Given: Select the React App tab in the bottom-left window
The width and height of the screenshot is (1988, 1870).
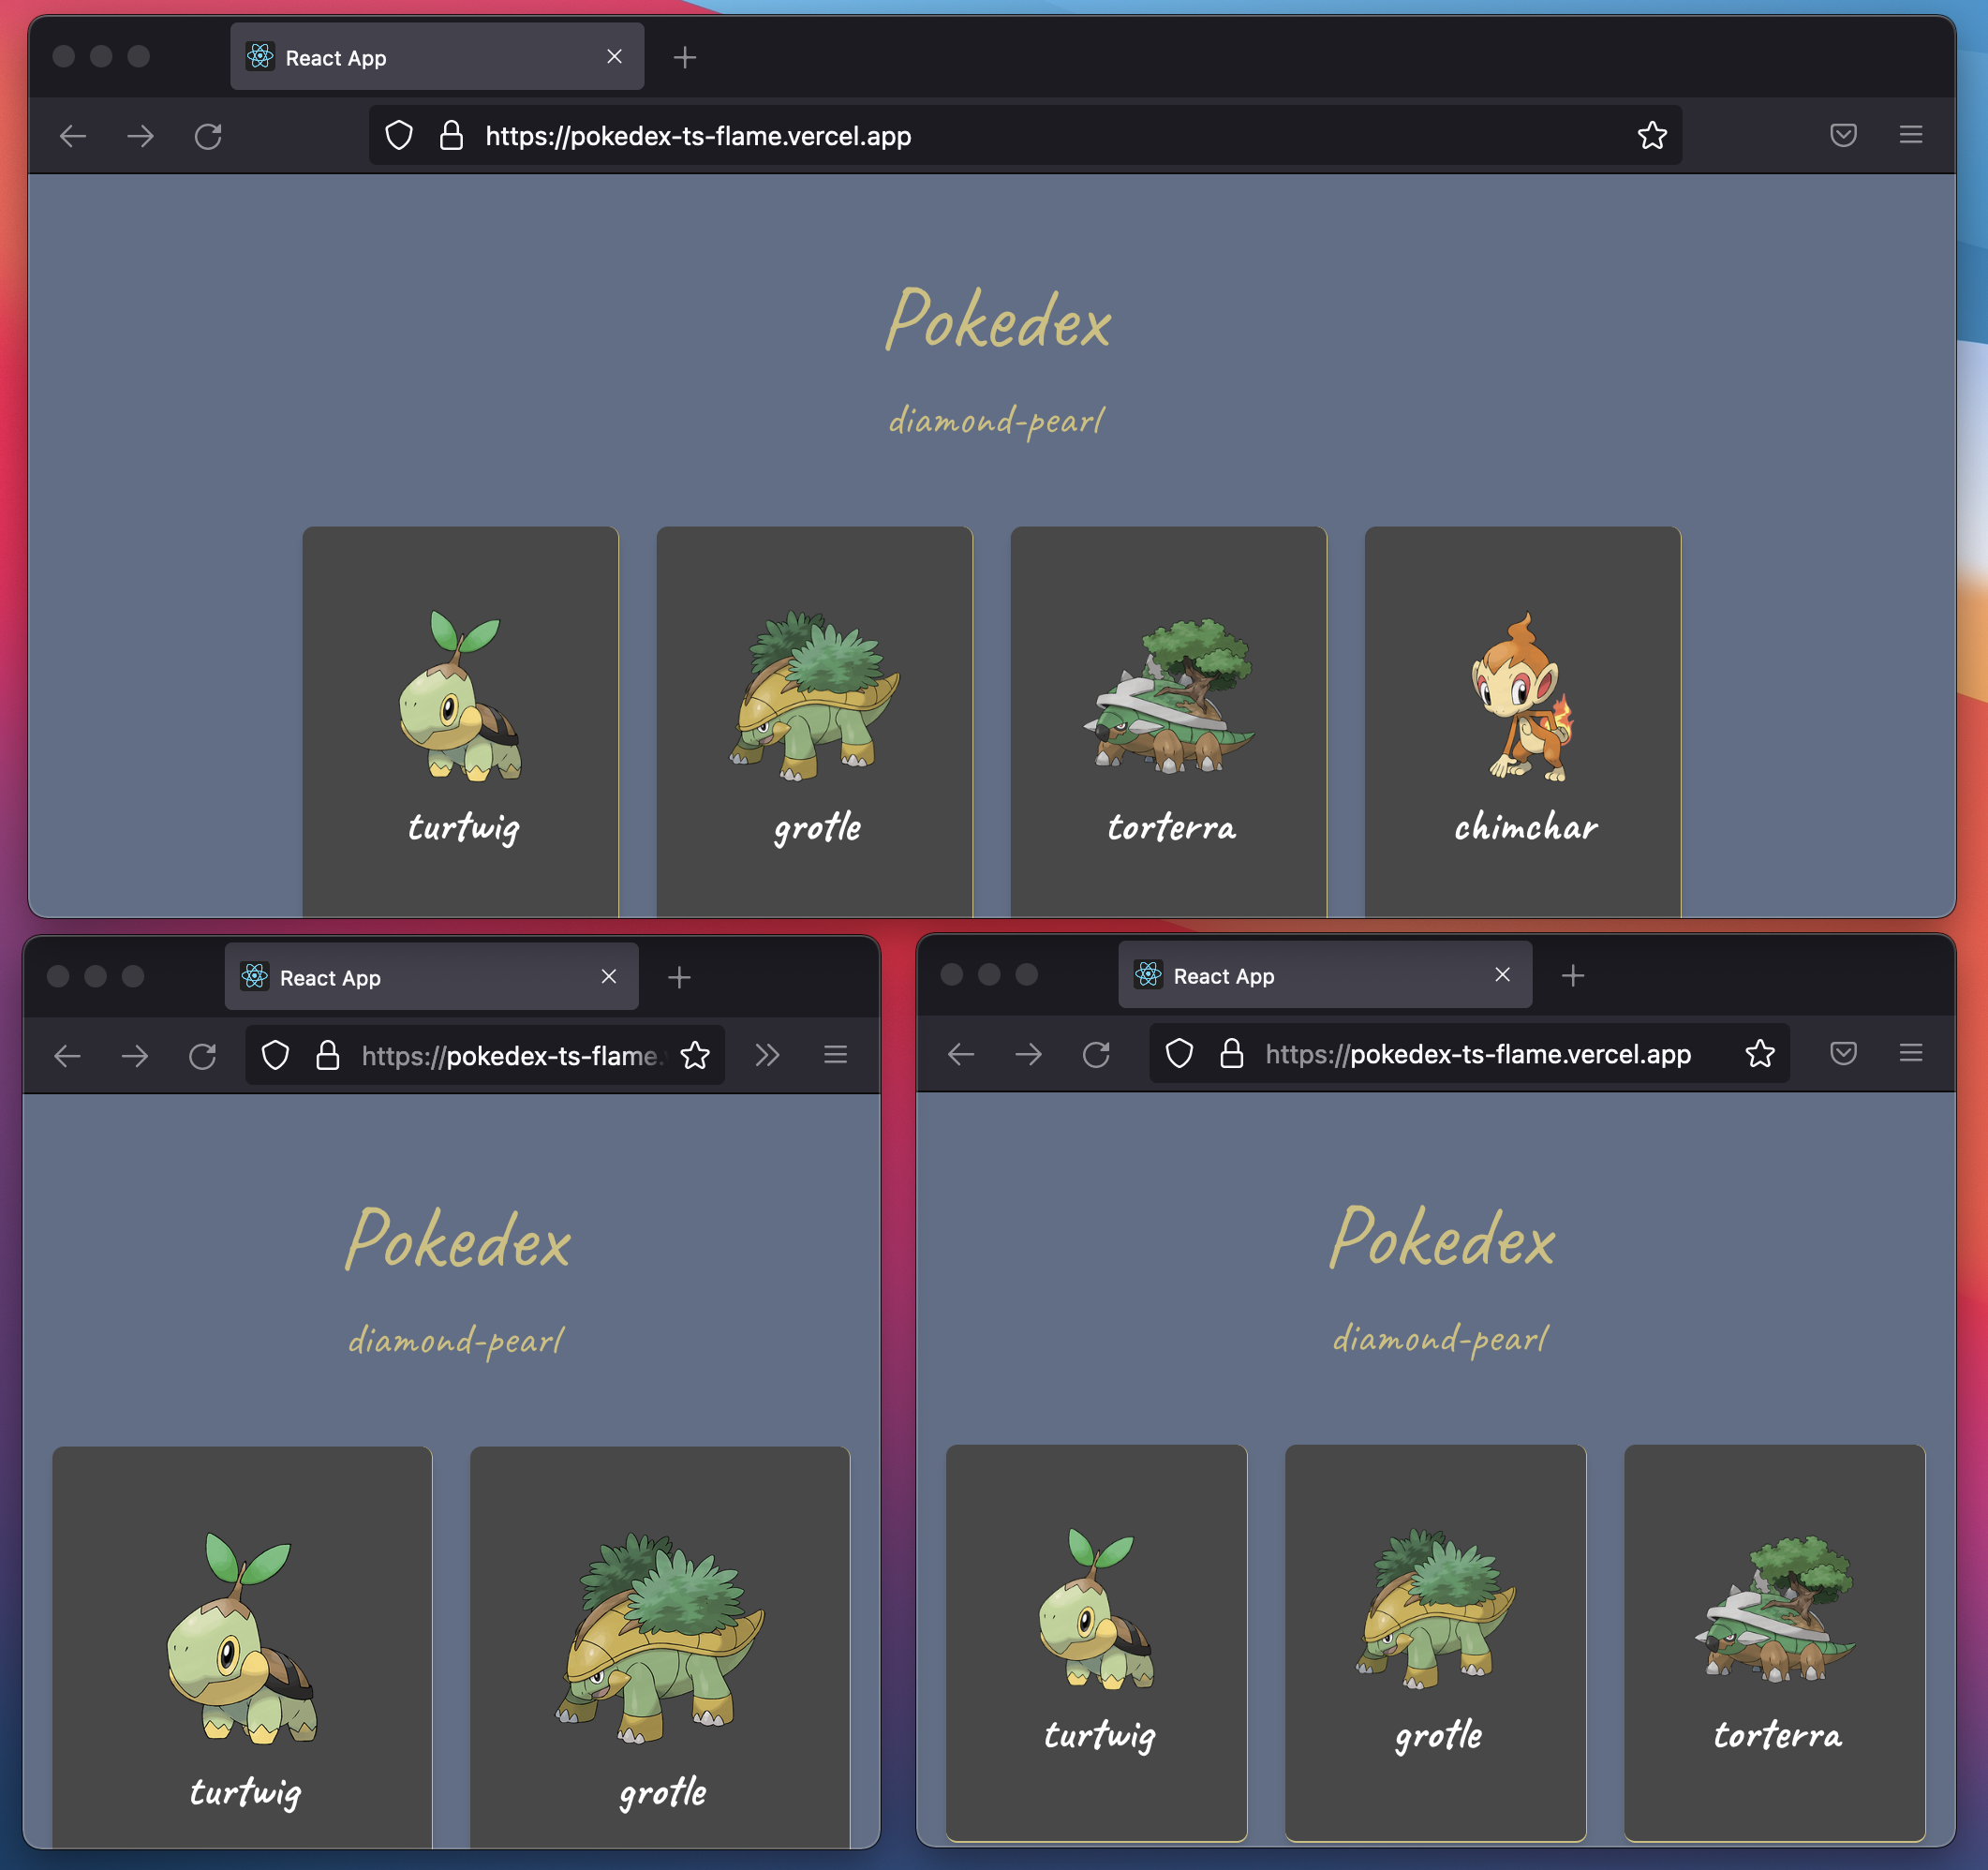Looking at the screenshot, I should click(431, 977).
